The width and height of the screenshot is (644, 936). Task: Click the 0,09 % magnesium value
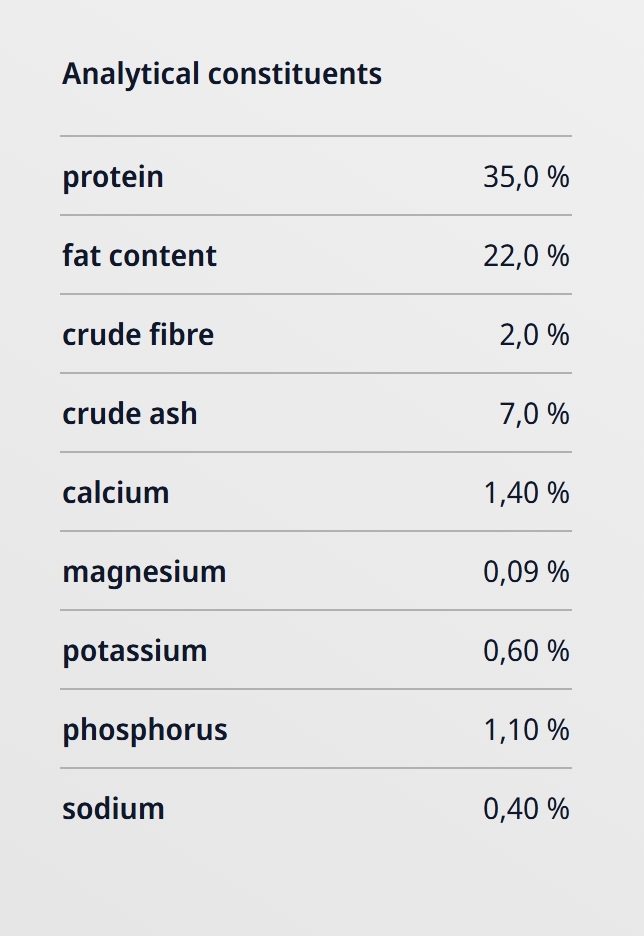pos(526,572)
